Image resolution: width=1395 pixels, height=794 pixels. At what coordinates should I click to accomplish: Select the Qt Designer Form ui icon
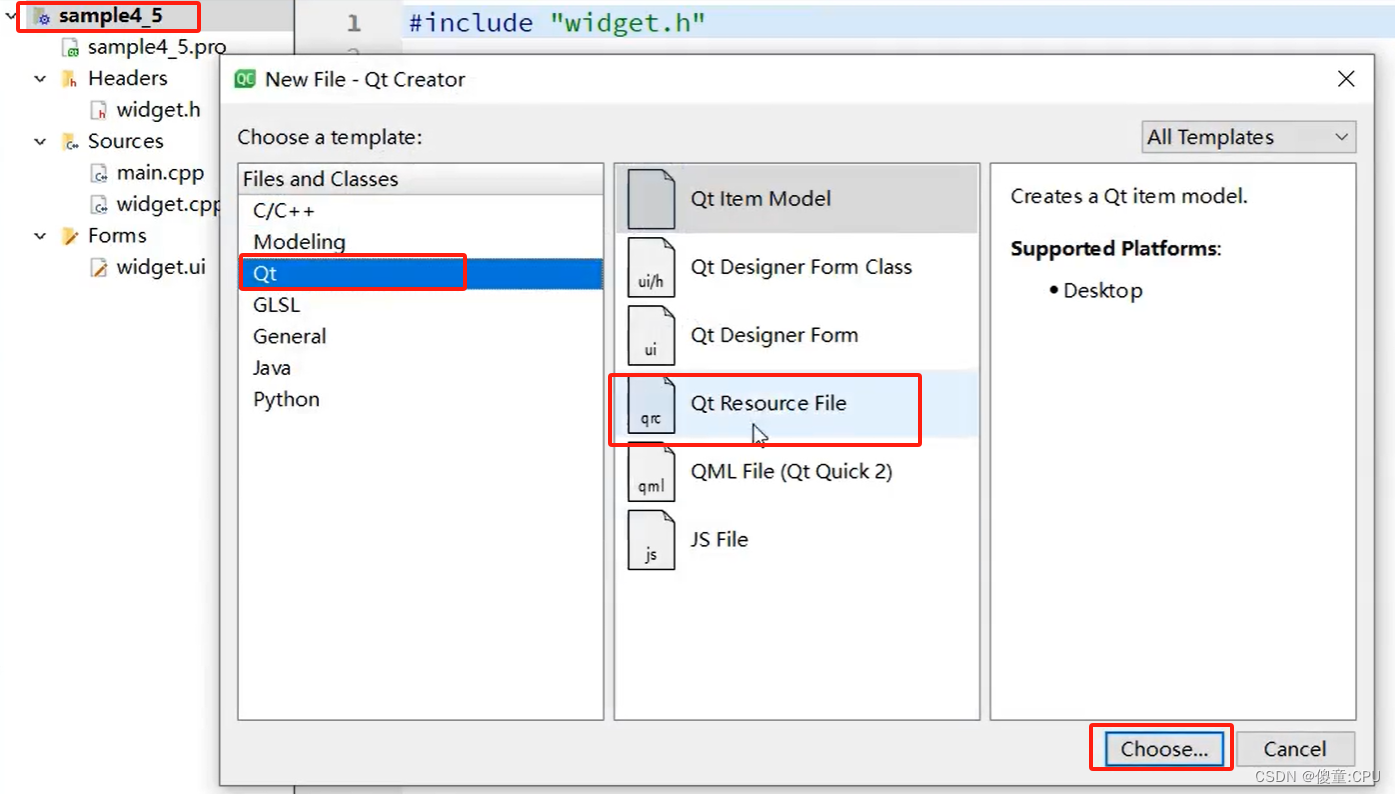coord(651,335)
